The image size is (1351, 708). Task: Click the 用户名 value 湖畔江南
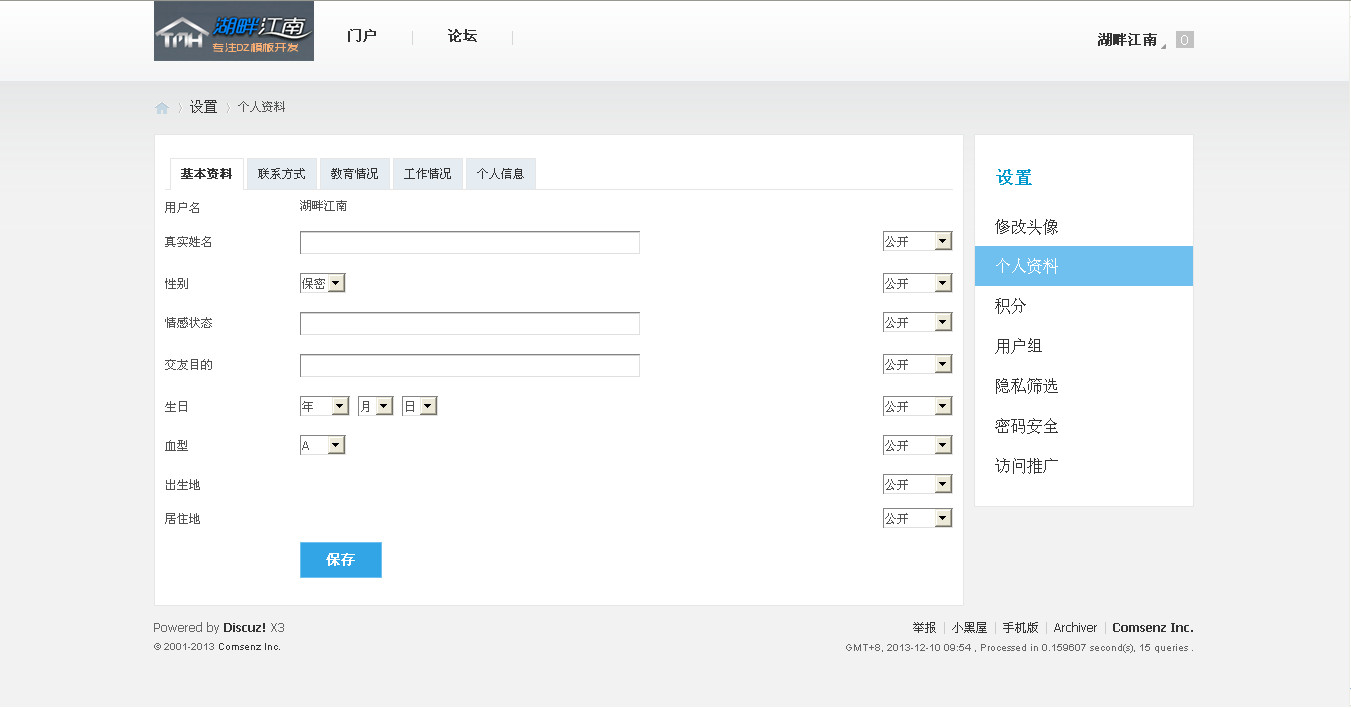[x=323, y=206]
